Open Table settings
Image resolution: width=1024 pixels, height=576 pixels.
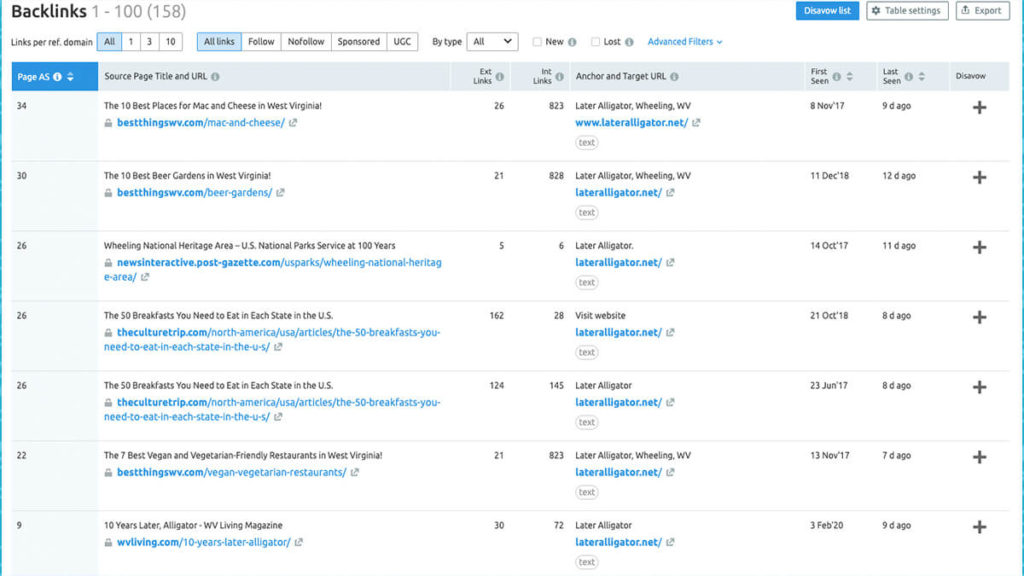tap(906, 11)
